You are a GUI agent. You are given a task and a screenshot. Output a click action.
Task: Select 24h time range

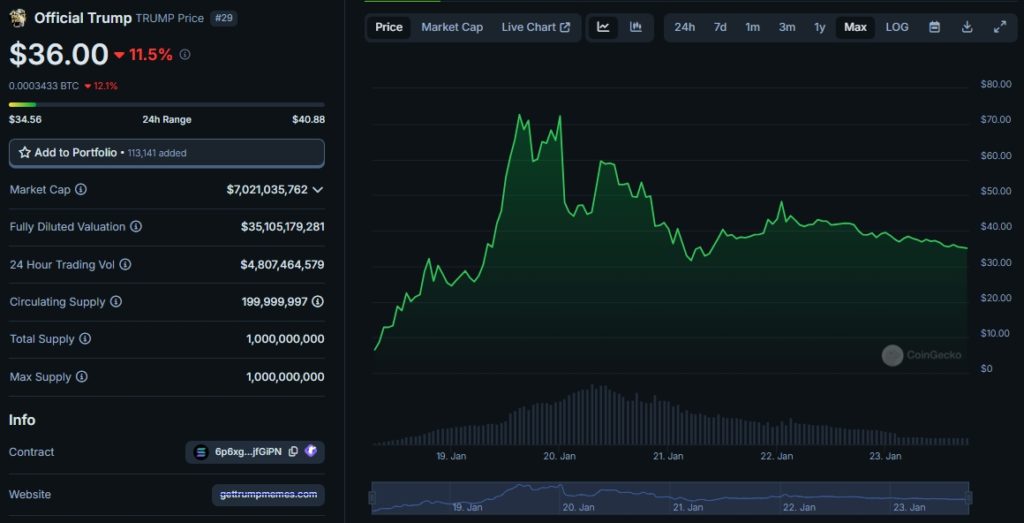coord(684,27)
